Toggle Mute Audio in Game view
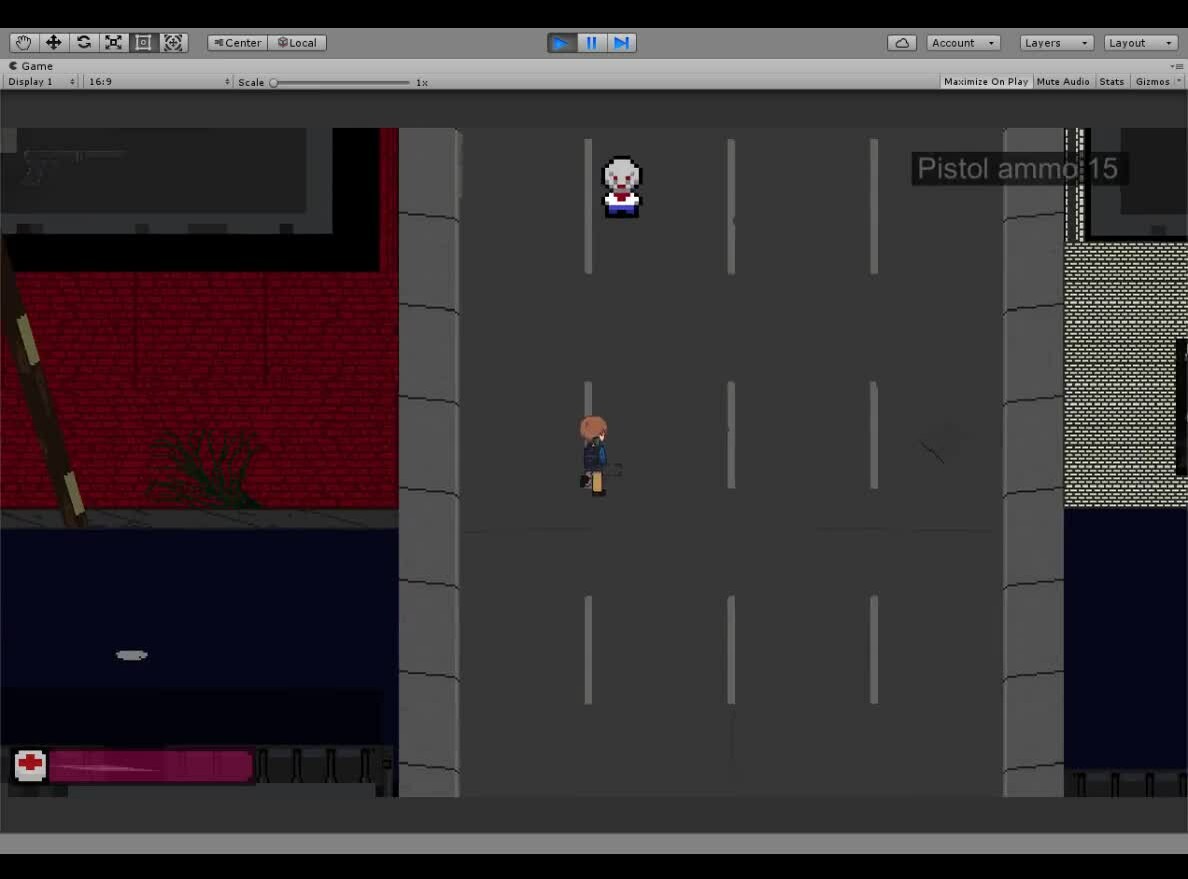 tap(1063, 82)
